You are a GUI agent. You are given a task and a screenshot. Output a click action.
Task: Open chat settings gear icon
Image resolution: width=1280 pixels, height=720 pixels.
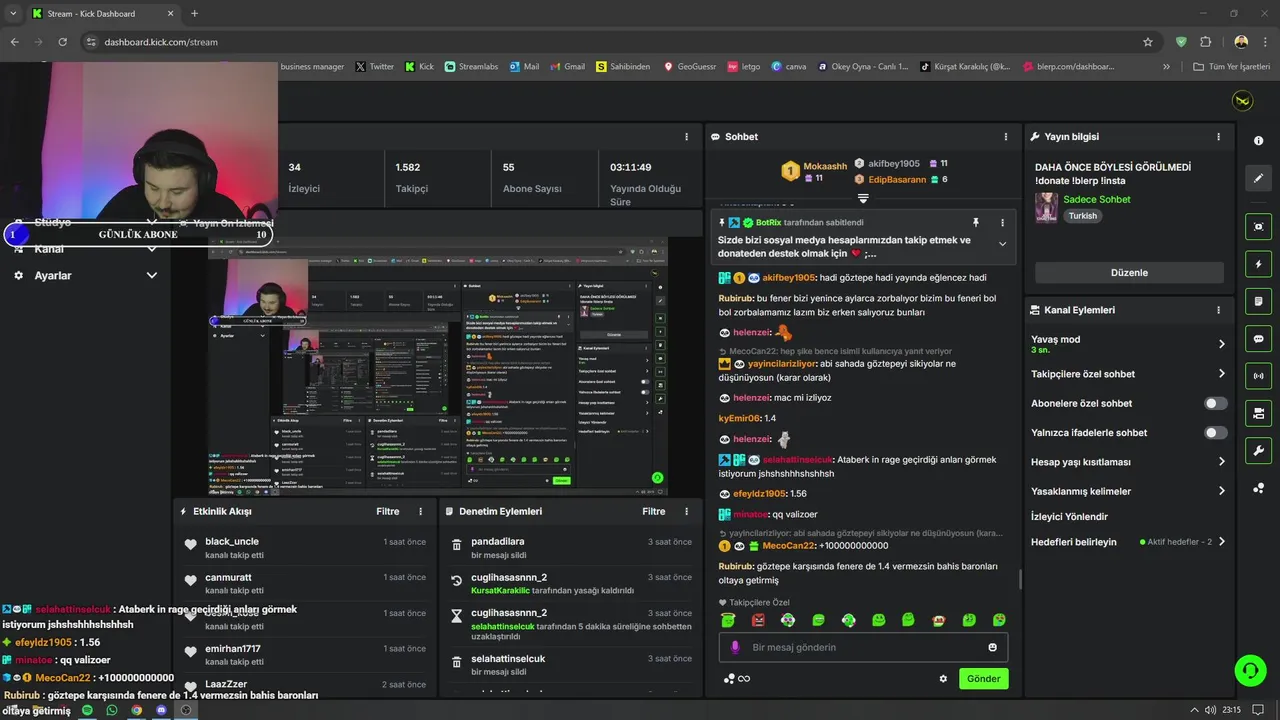(942, 679)
